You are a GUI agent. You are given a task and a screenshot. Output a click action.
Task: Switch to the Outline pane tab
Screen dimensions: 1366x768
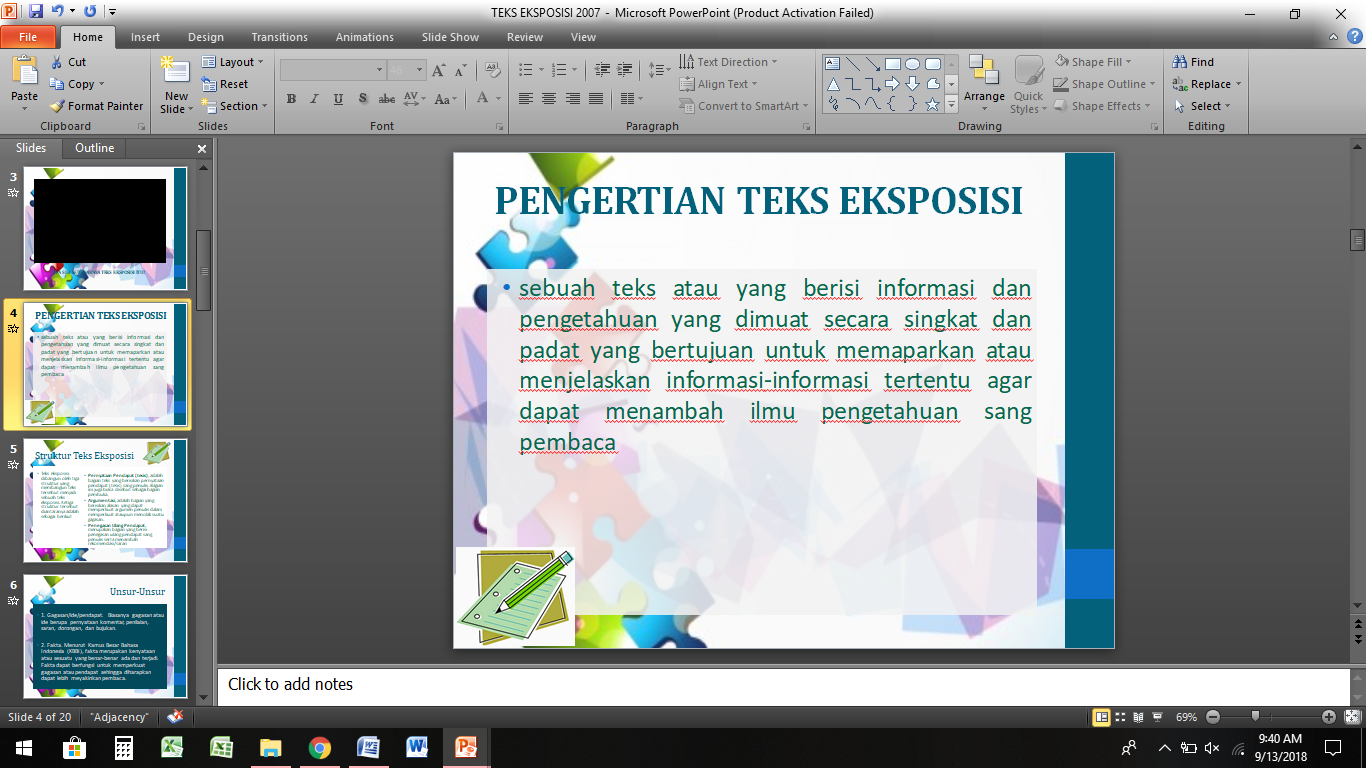(95, 148)
